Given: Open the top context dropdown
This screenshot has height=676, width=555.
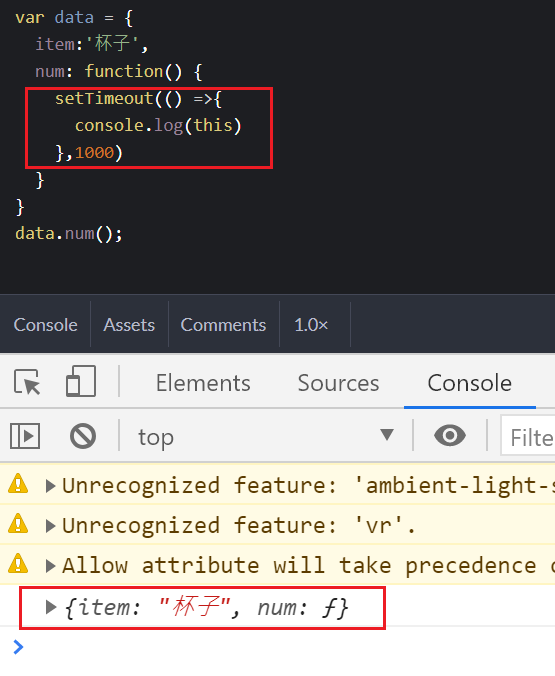Looking at the screenshot, I should tap(266, 436).
